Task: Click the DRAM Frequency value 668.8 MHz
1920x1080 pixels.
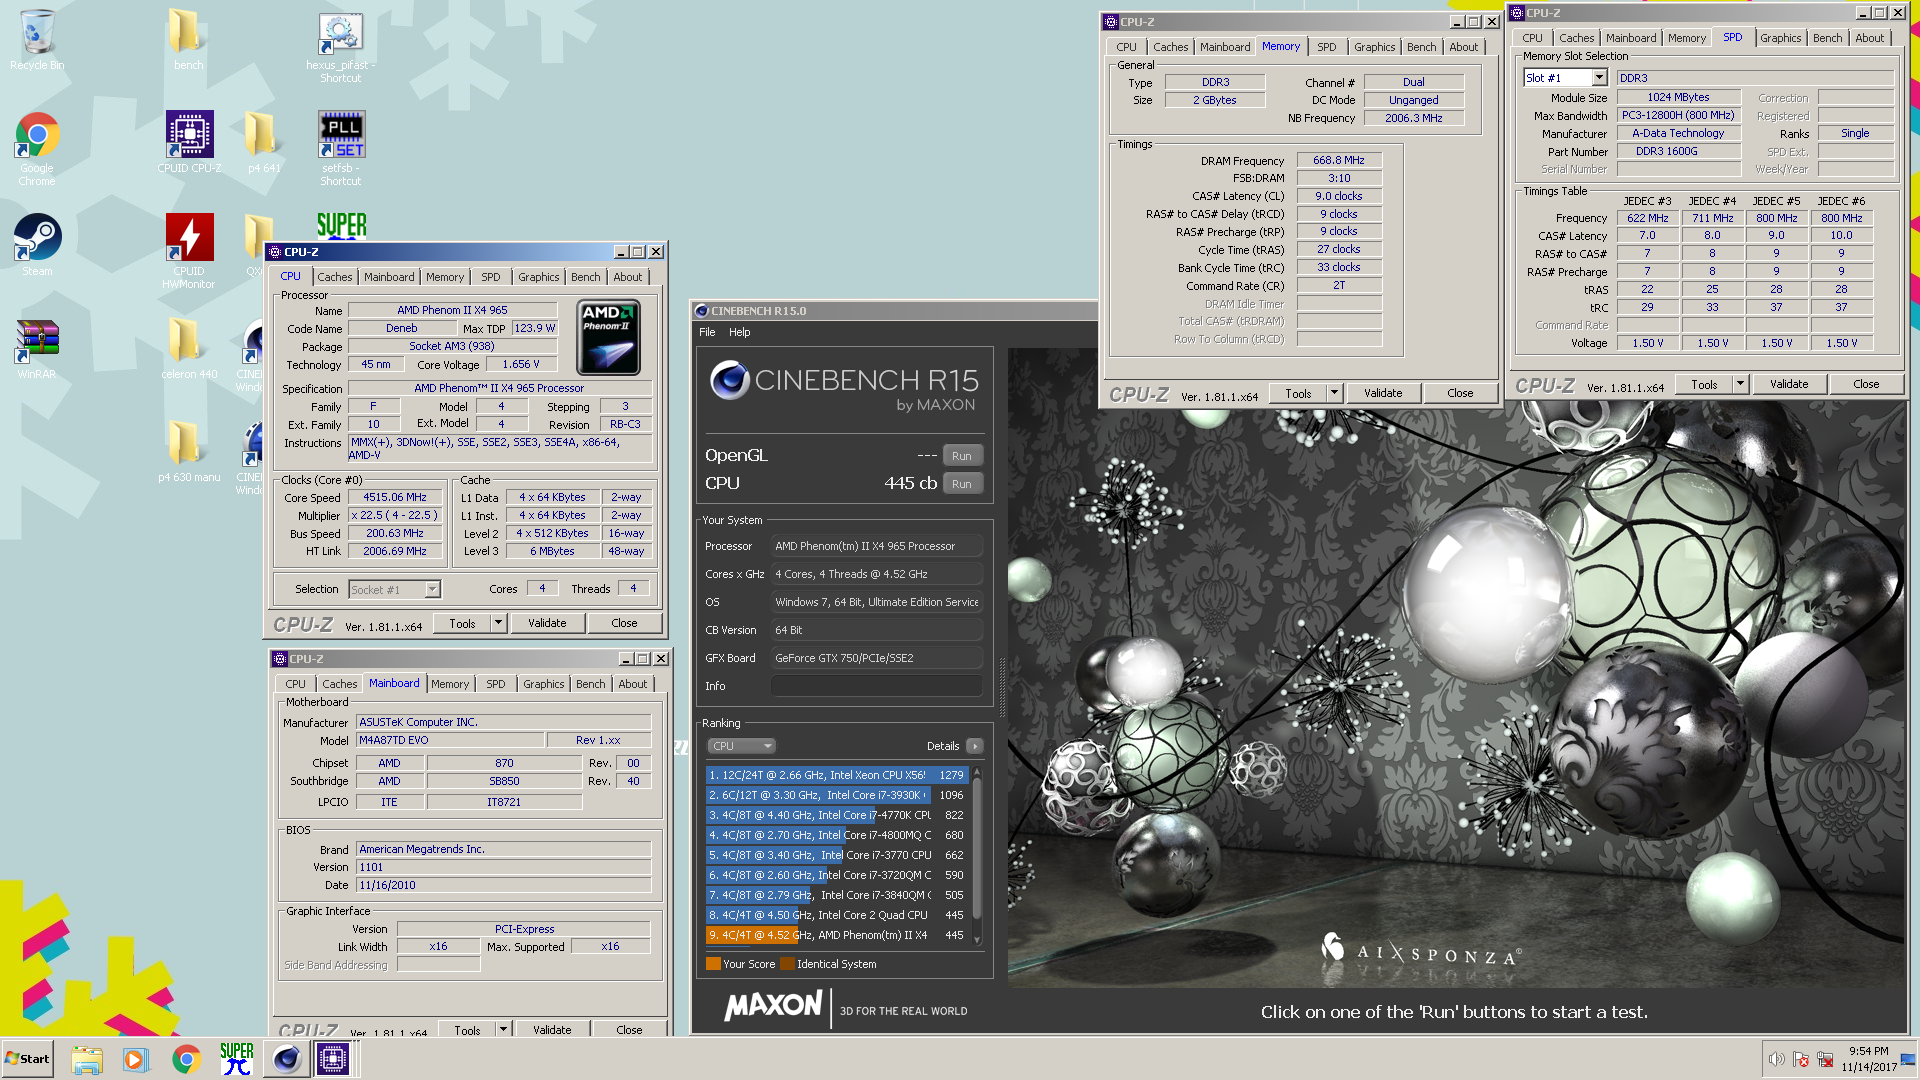Action: point(1339,160)
